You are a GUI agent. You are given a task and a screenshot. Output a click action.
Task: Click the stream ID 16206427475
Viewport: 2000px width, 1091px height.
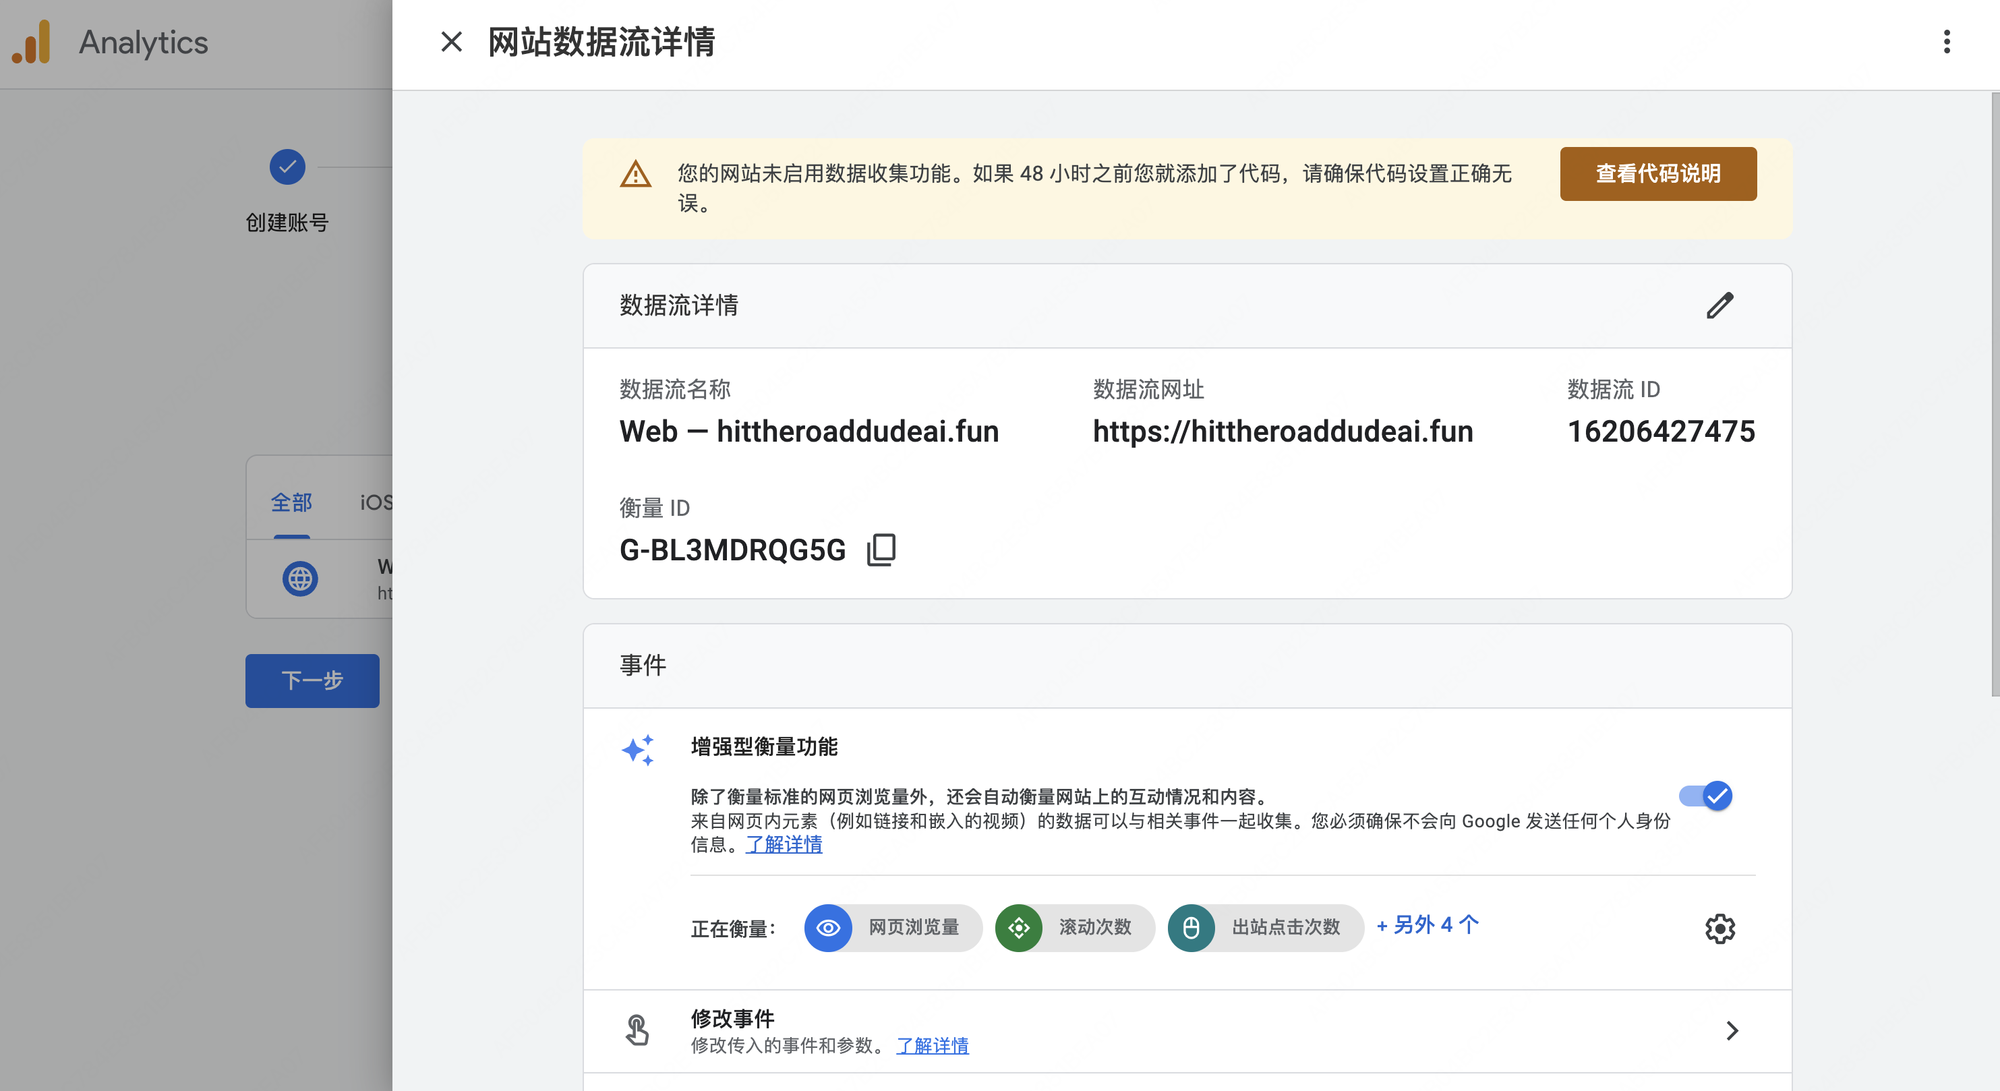[1661, 432]
